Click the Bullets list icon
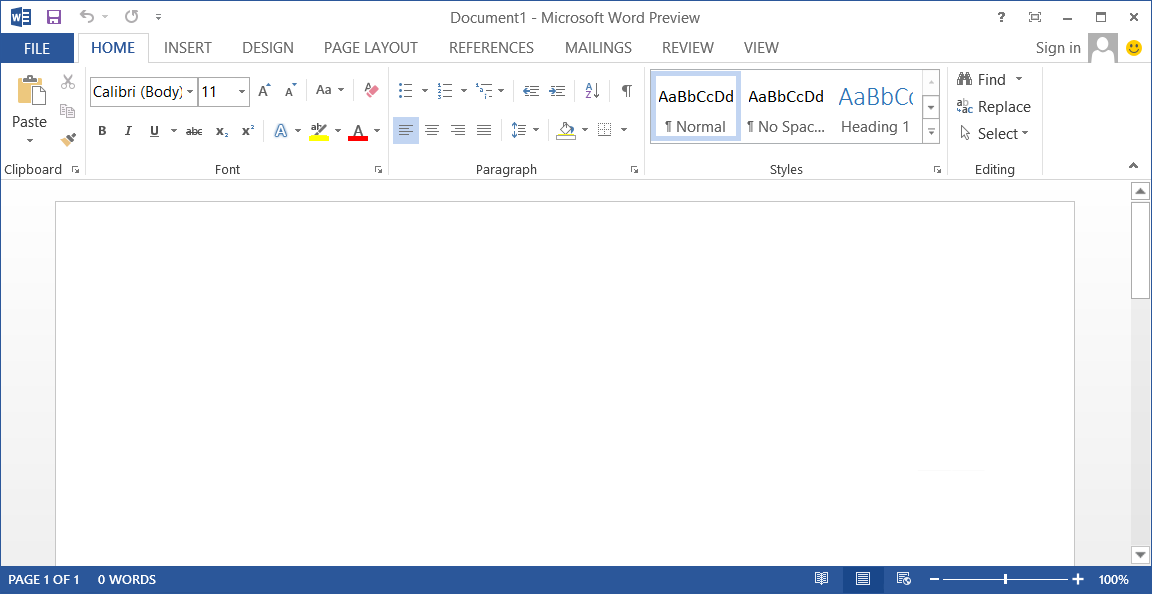 click(406, 90)
